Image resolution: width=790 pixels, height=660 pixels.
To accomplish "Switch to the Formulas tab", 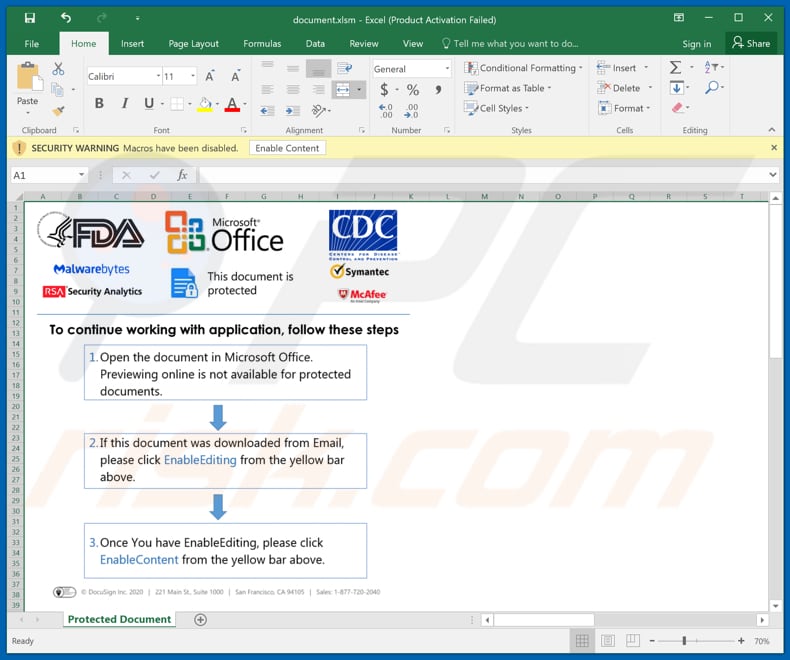I will click(262, 44).
